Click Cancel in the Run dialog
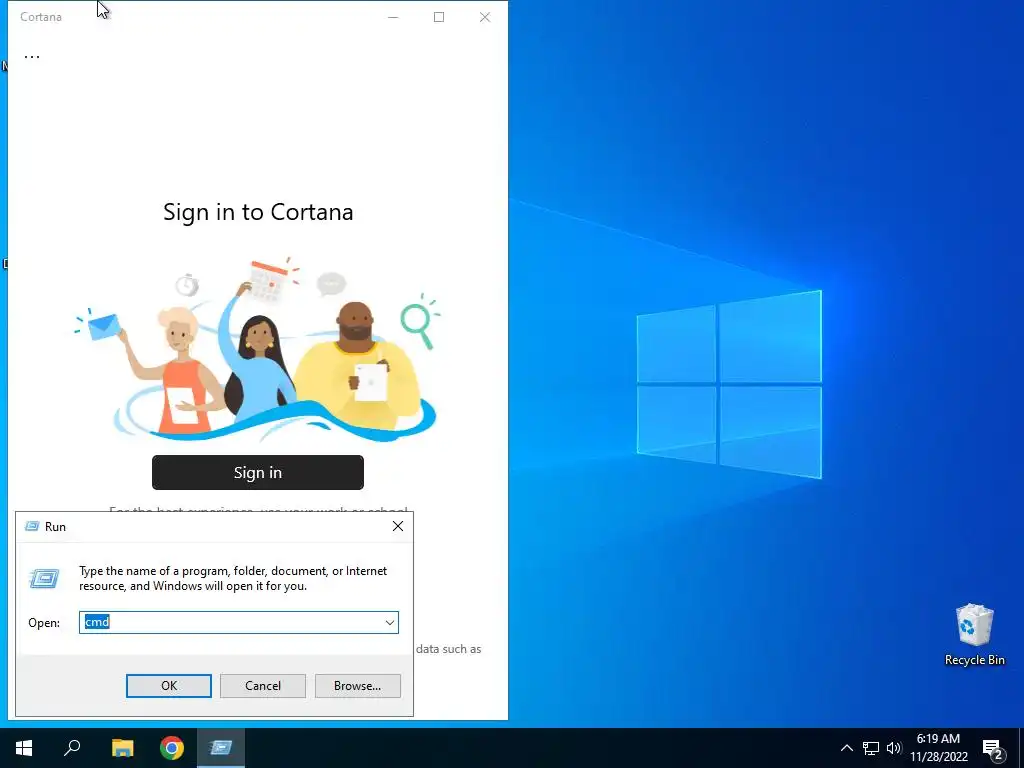The width and height of the screenshot is (1024, 768). (x=263, y=686)
